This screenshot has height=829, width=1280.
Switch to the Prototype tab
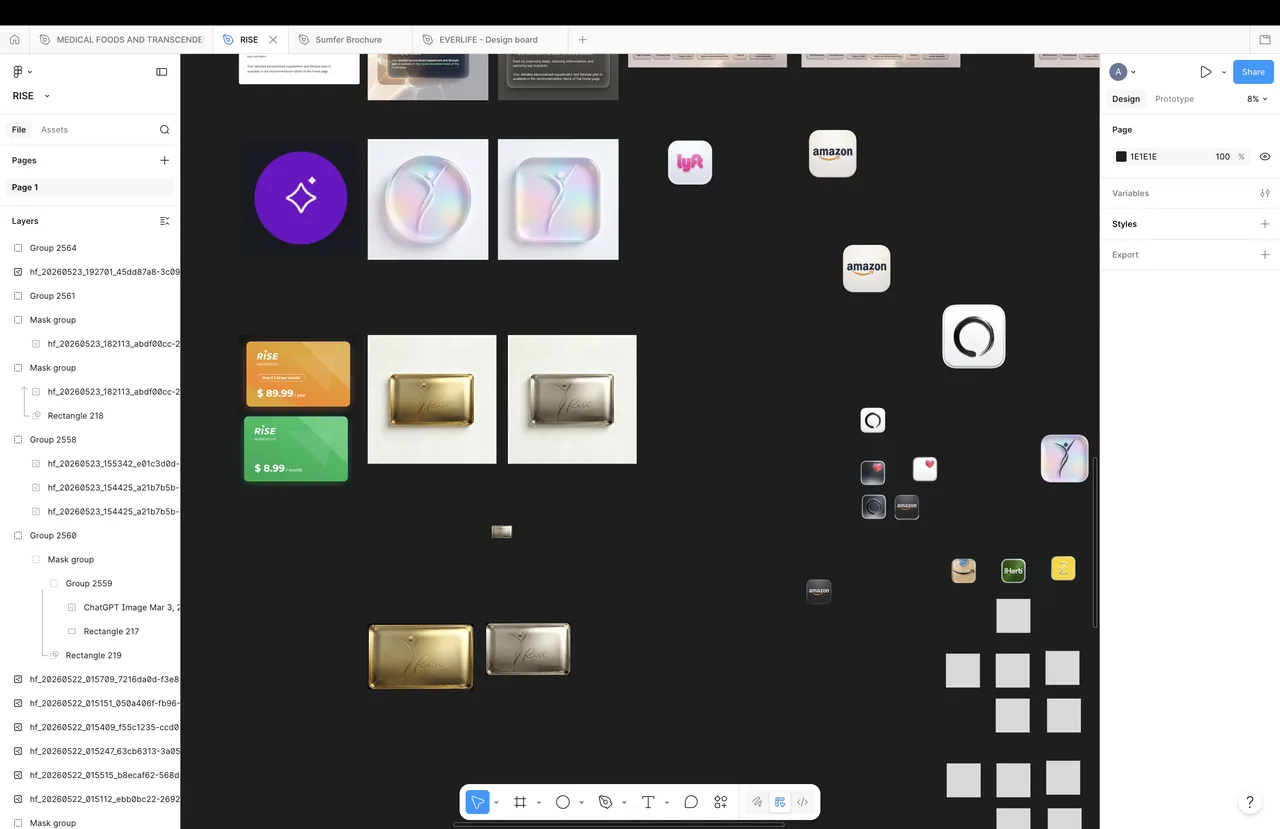(x=1174, y=99)
